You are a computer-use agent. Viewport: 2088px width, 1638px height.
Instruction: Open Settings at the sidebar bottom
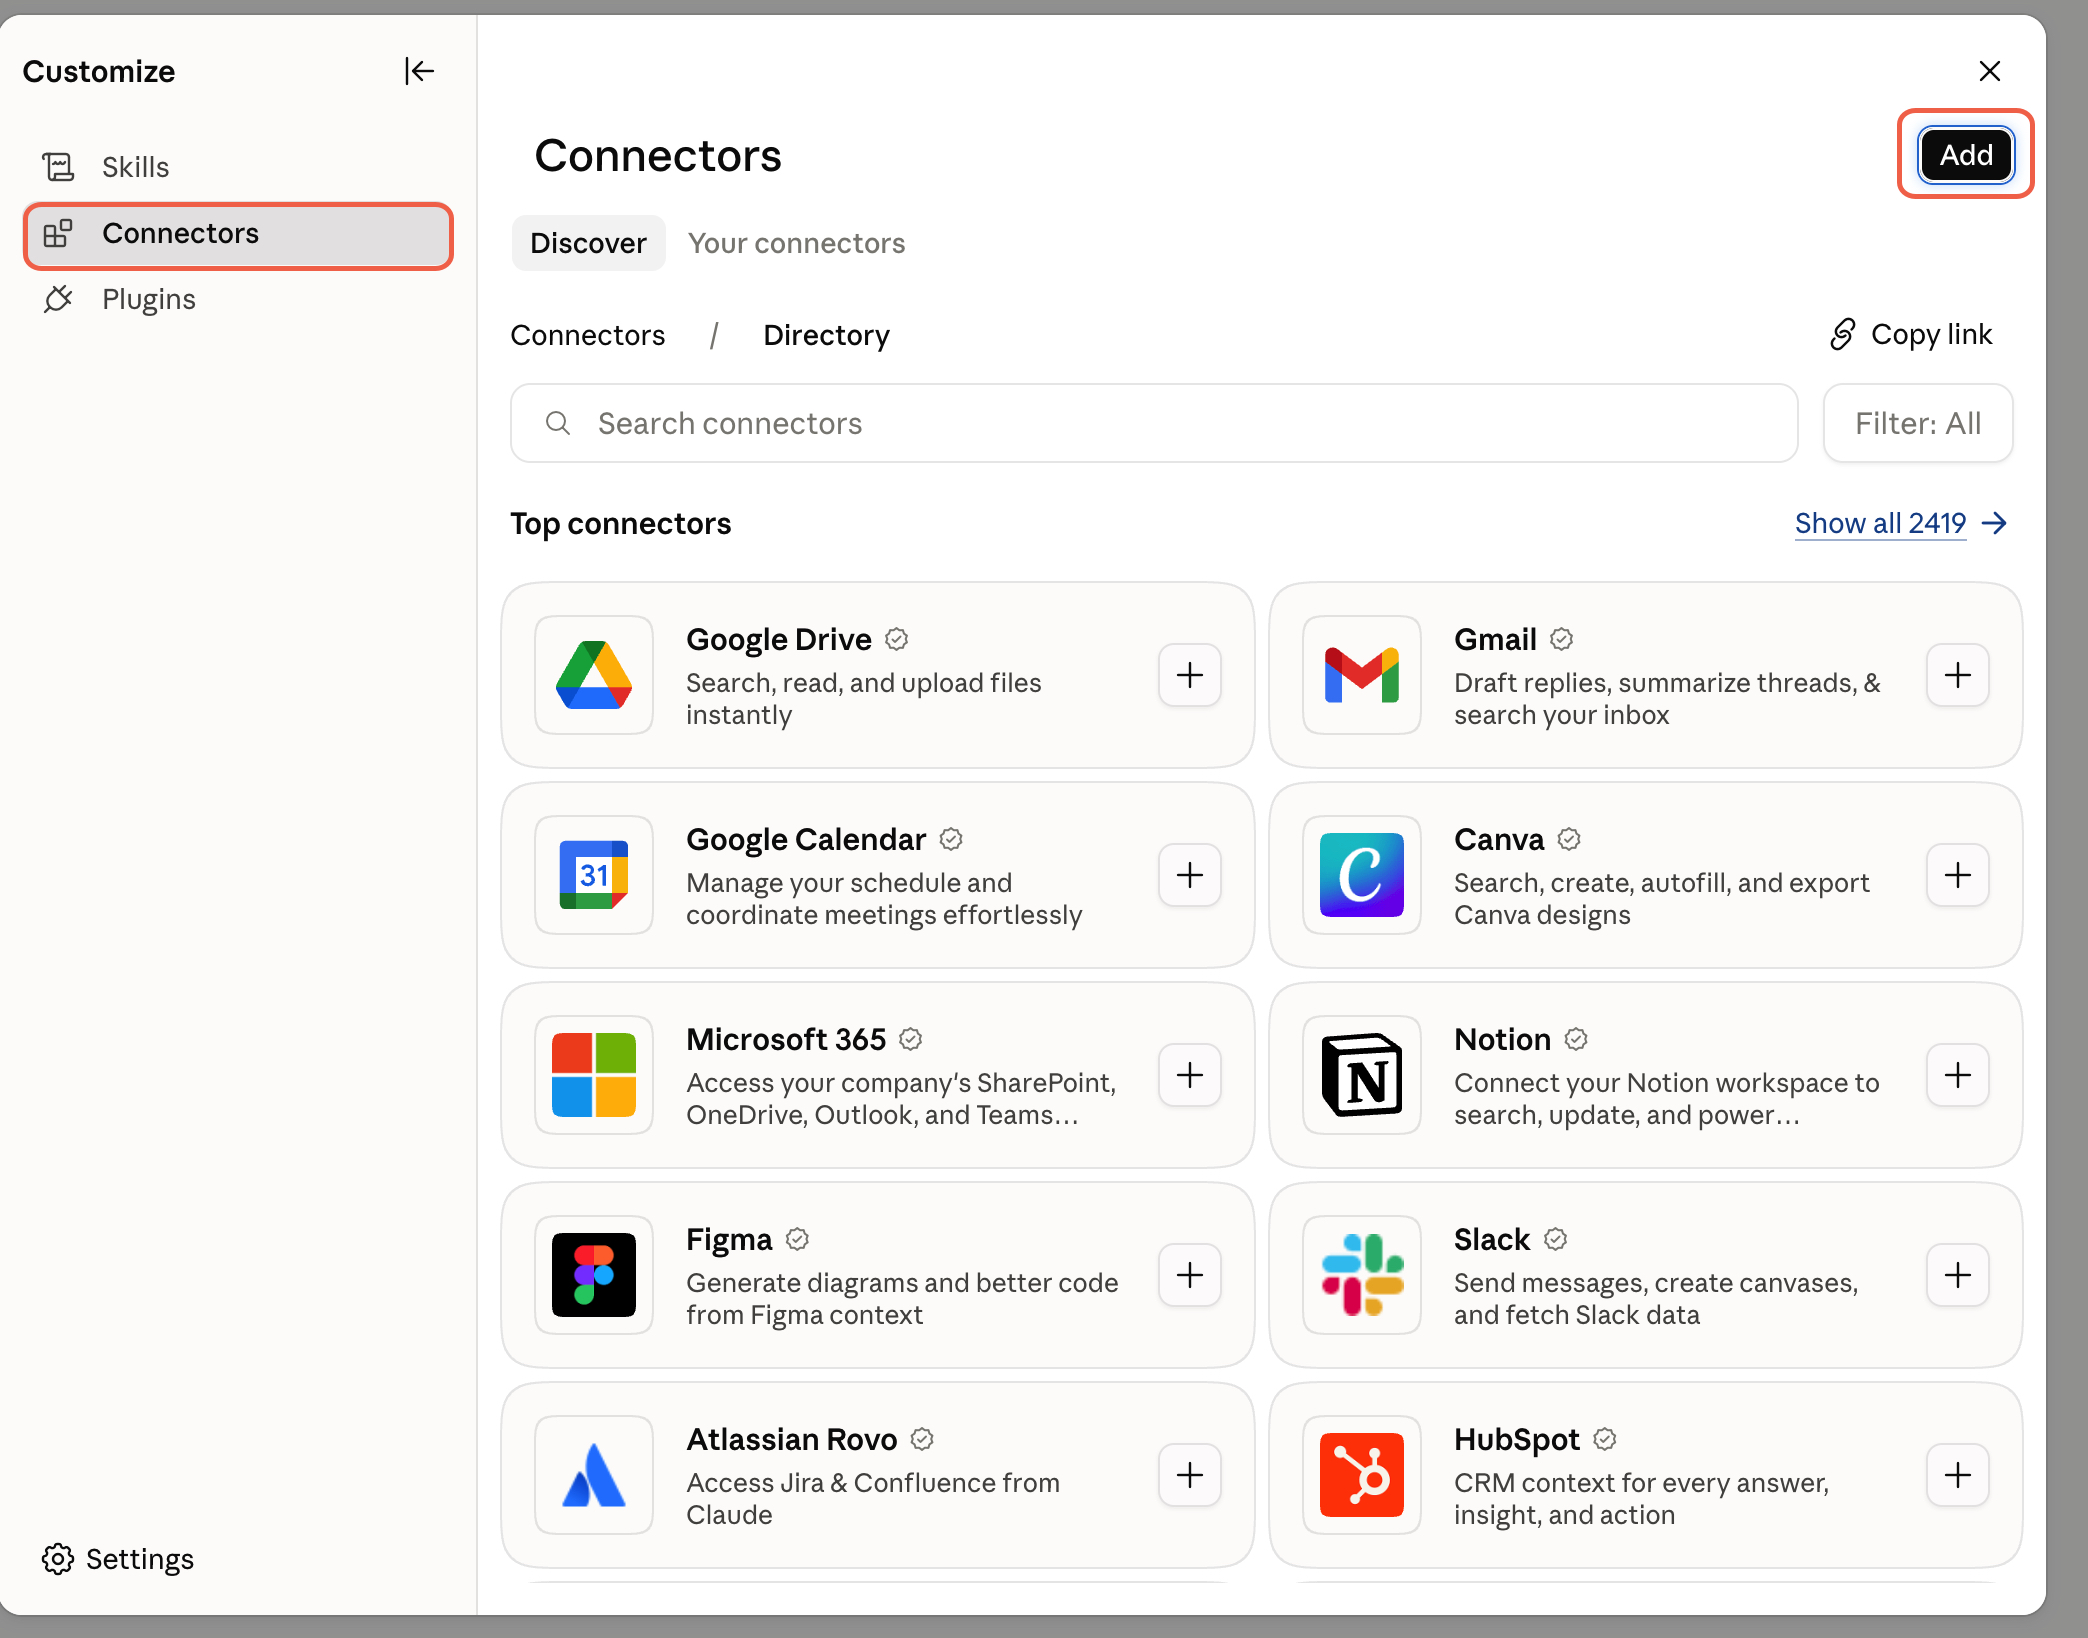pyautogui.click(x=118, y=1559)
